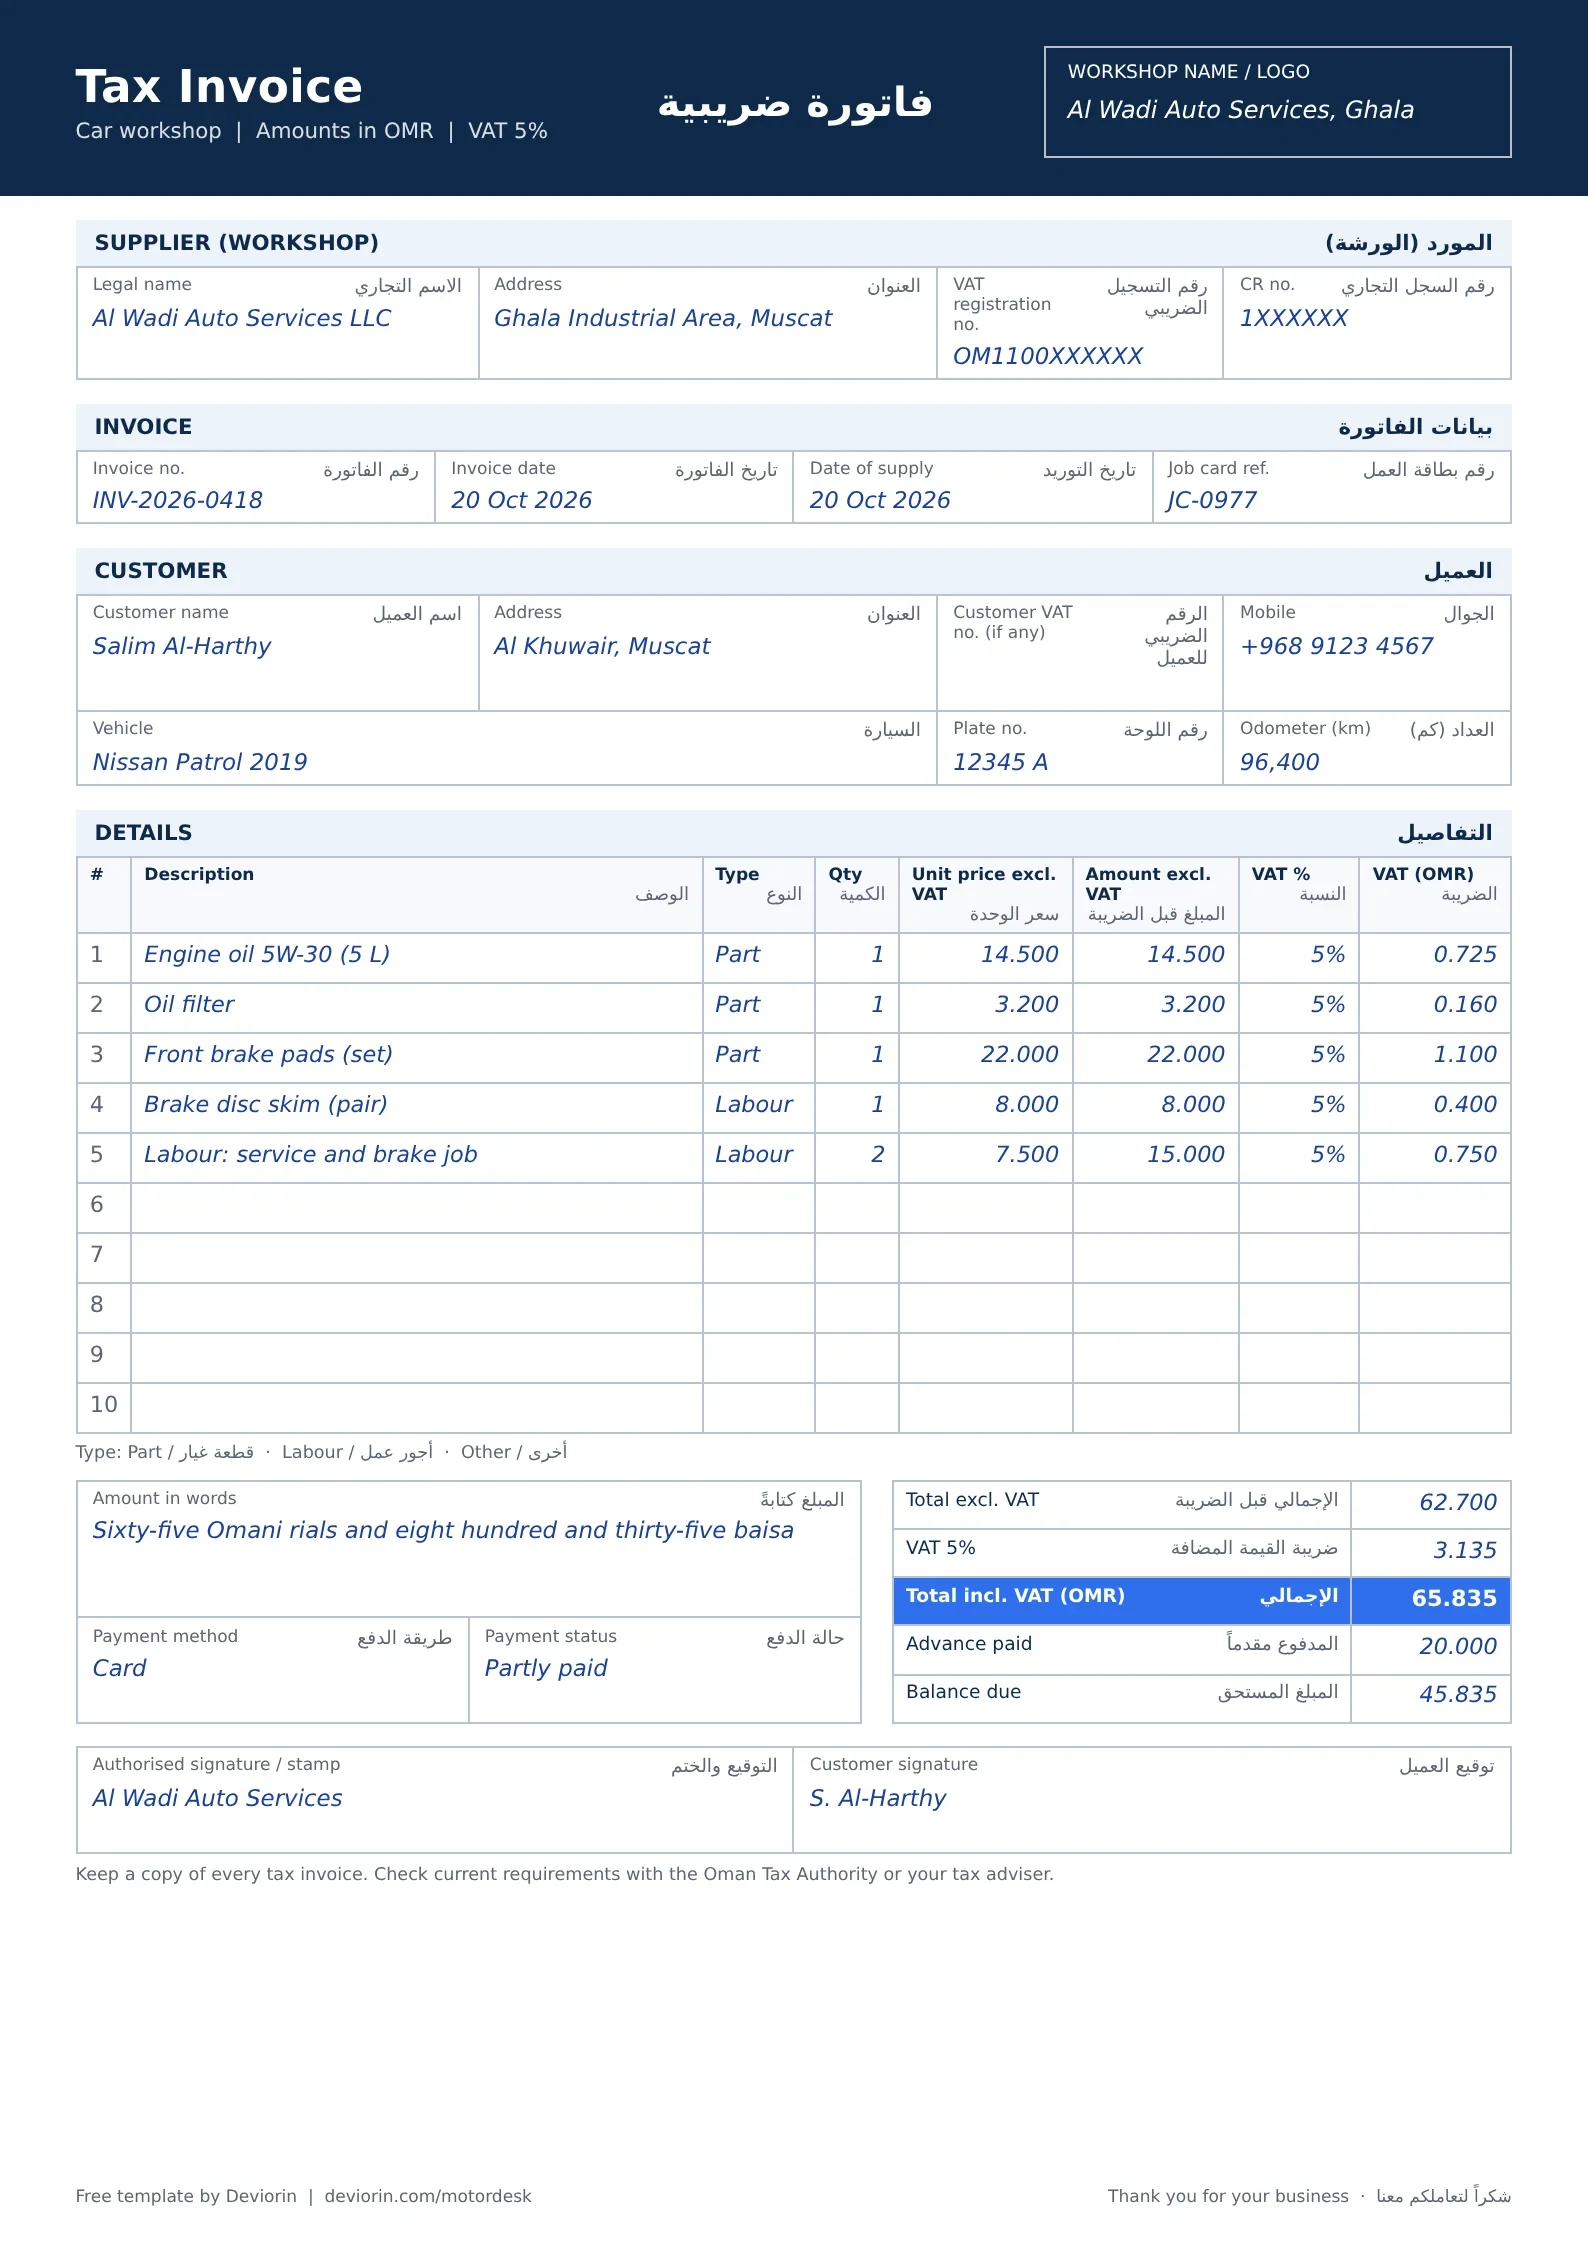Screen dimensions: 1588x2246
Task: Click the odometer reading 96,400
Action: click(1279, 762)
